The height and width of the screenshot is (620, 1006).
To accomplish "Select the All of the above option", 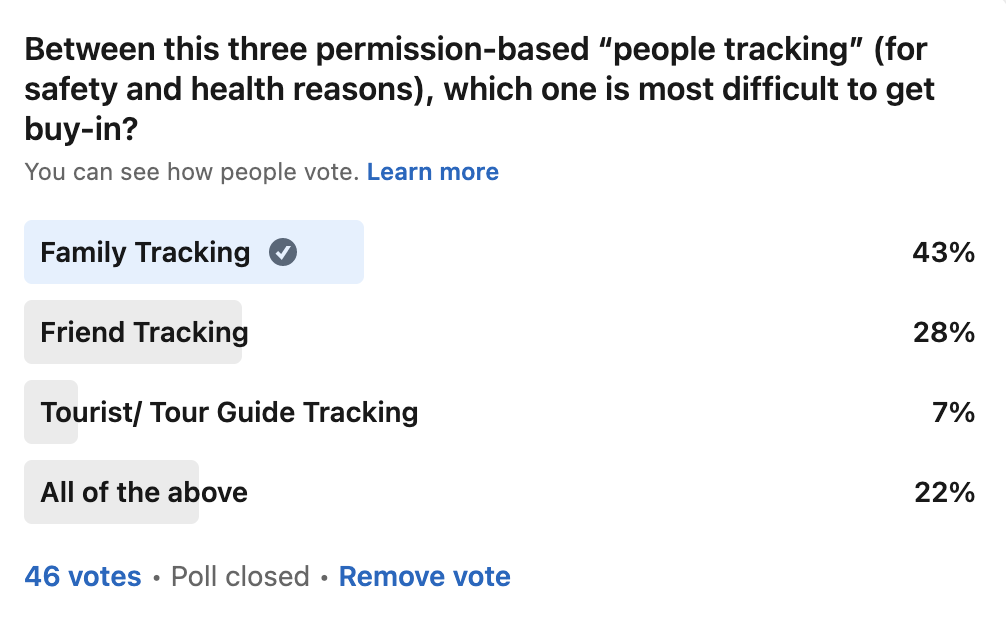I will pos(144,492).
